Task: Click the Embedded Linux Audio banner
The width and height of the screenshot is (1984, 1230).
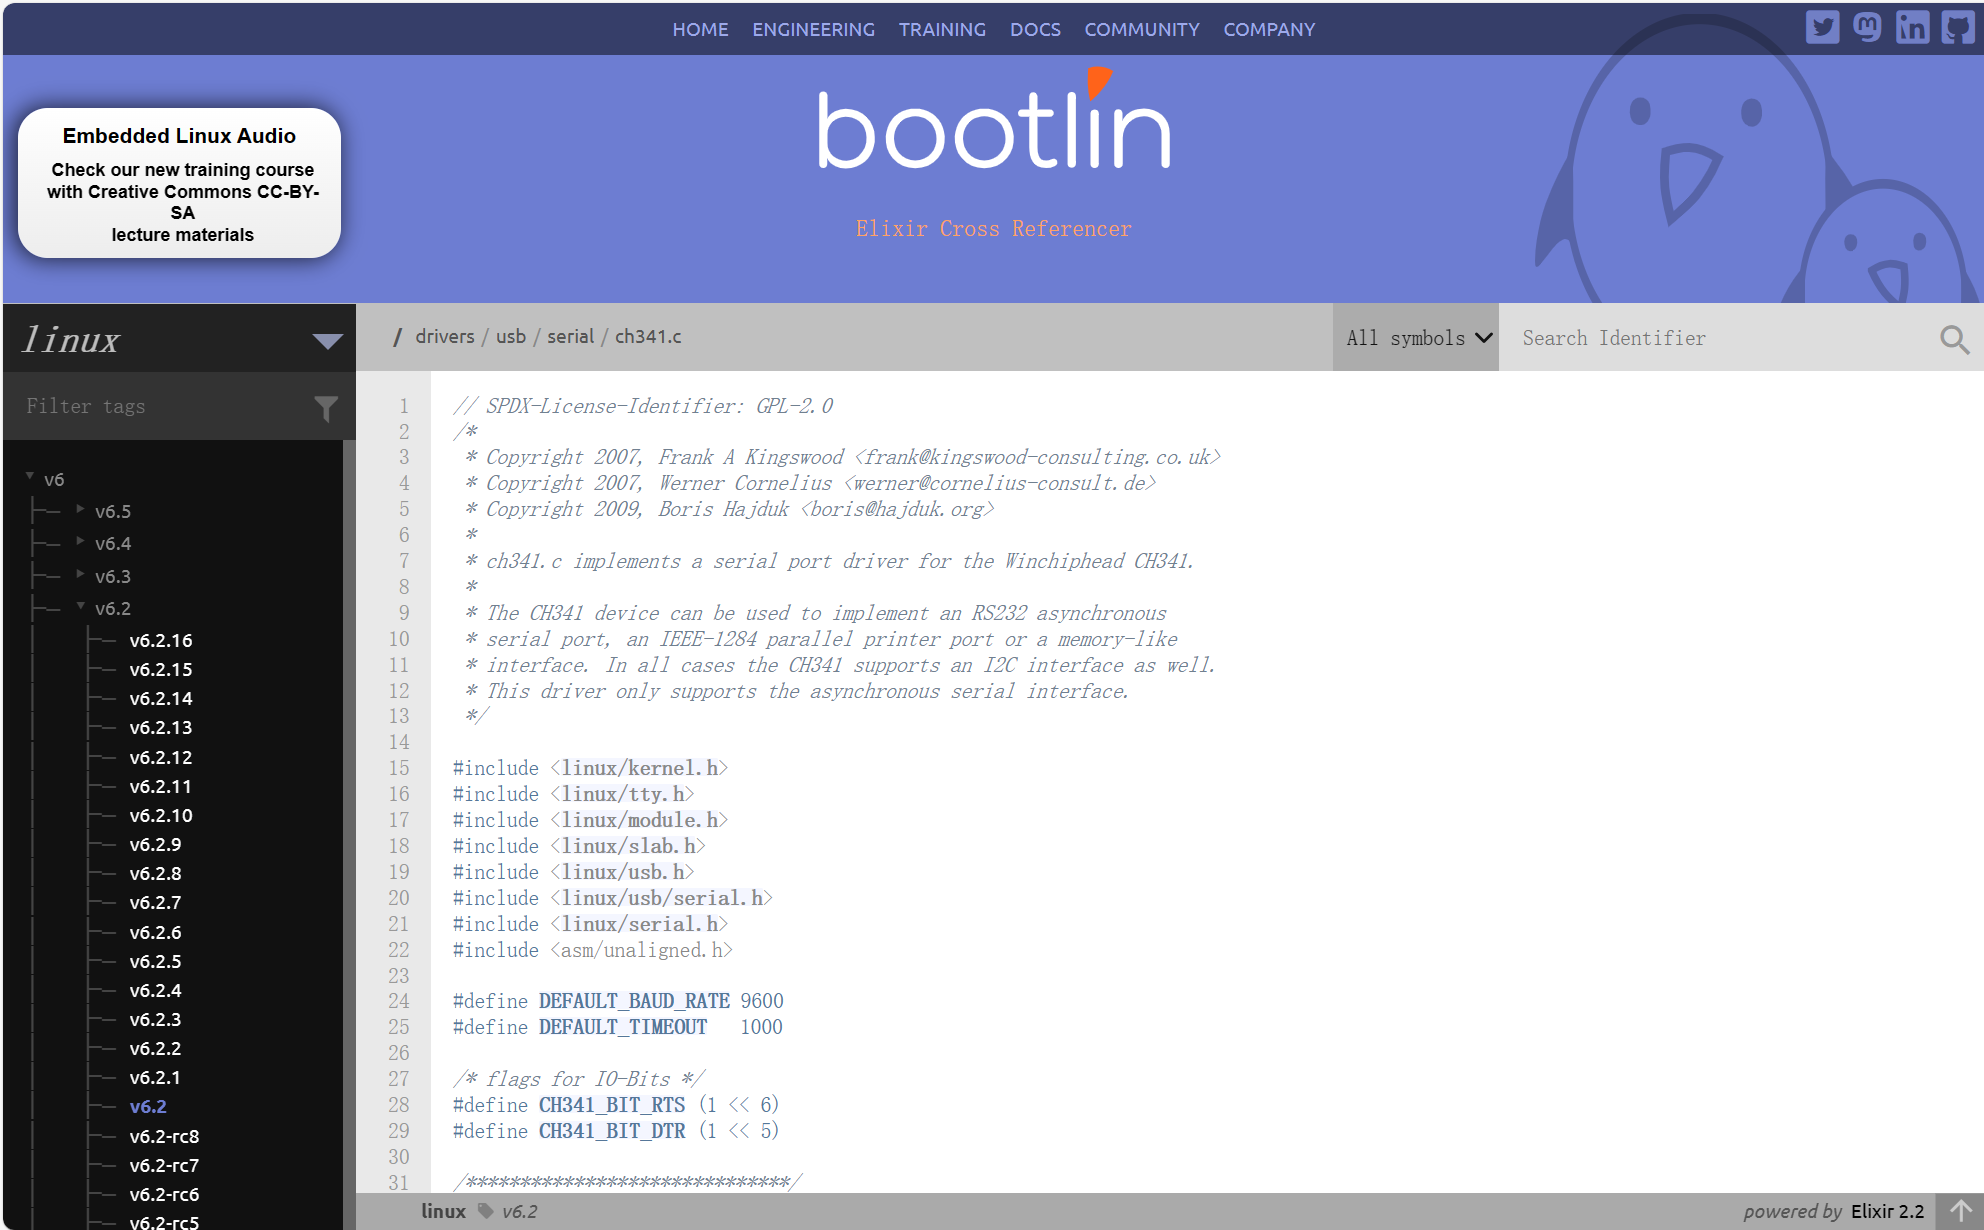Action: (180, 183)
